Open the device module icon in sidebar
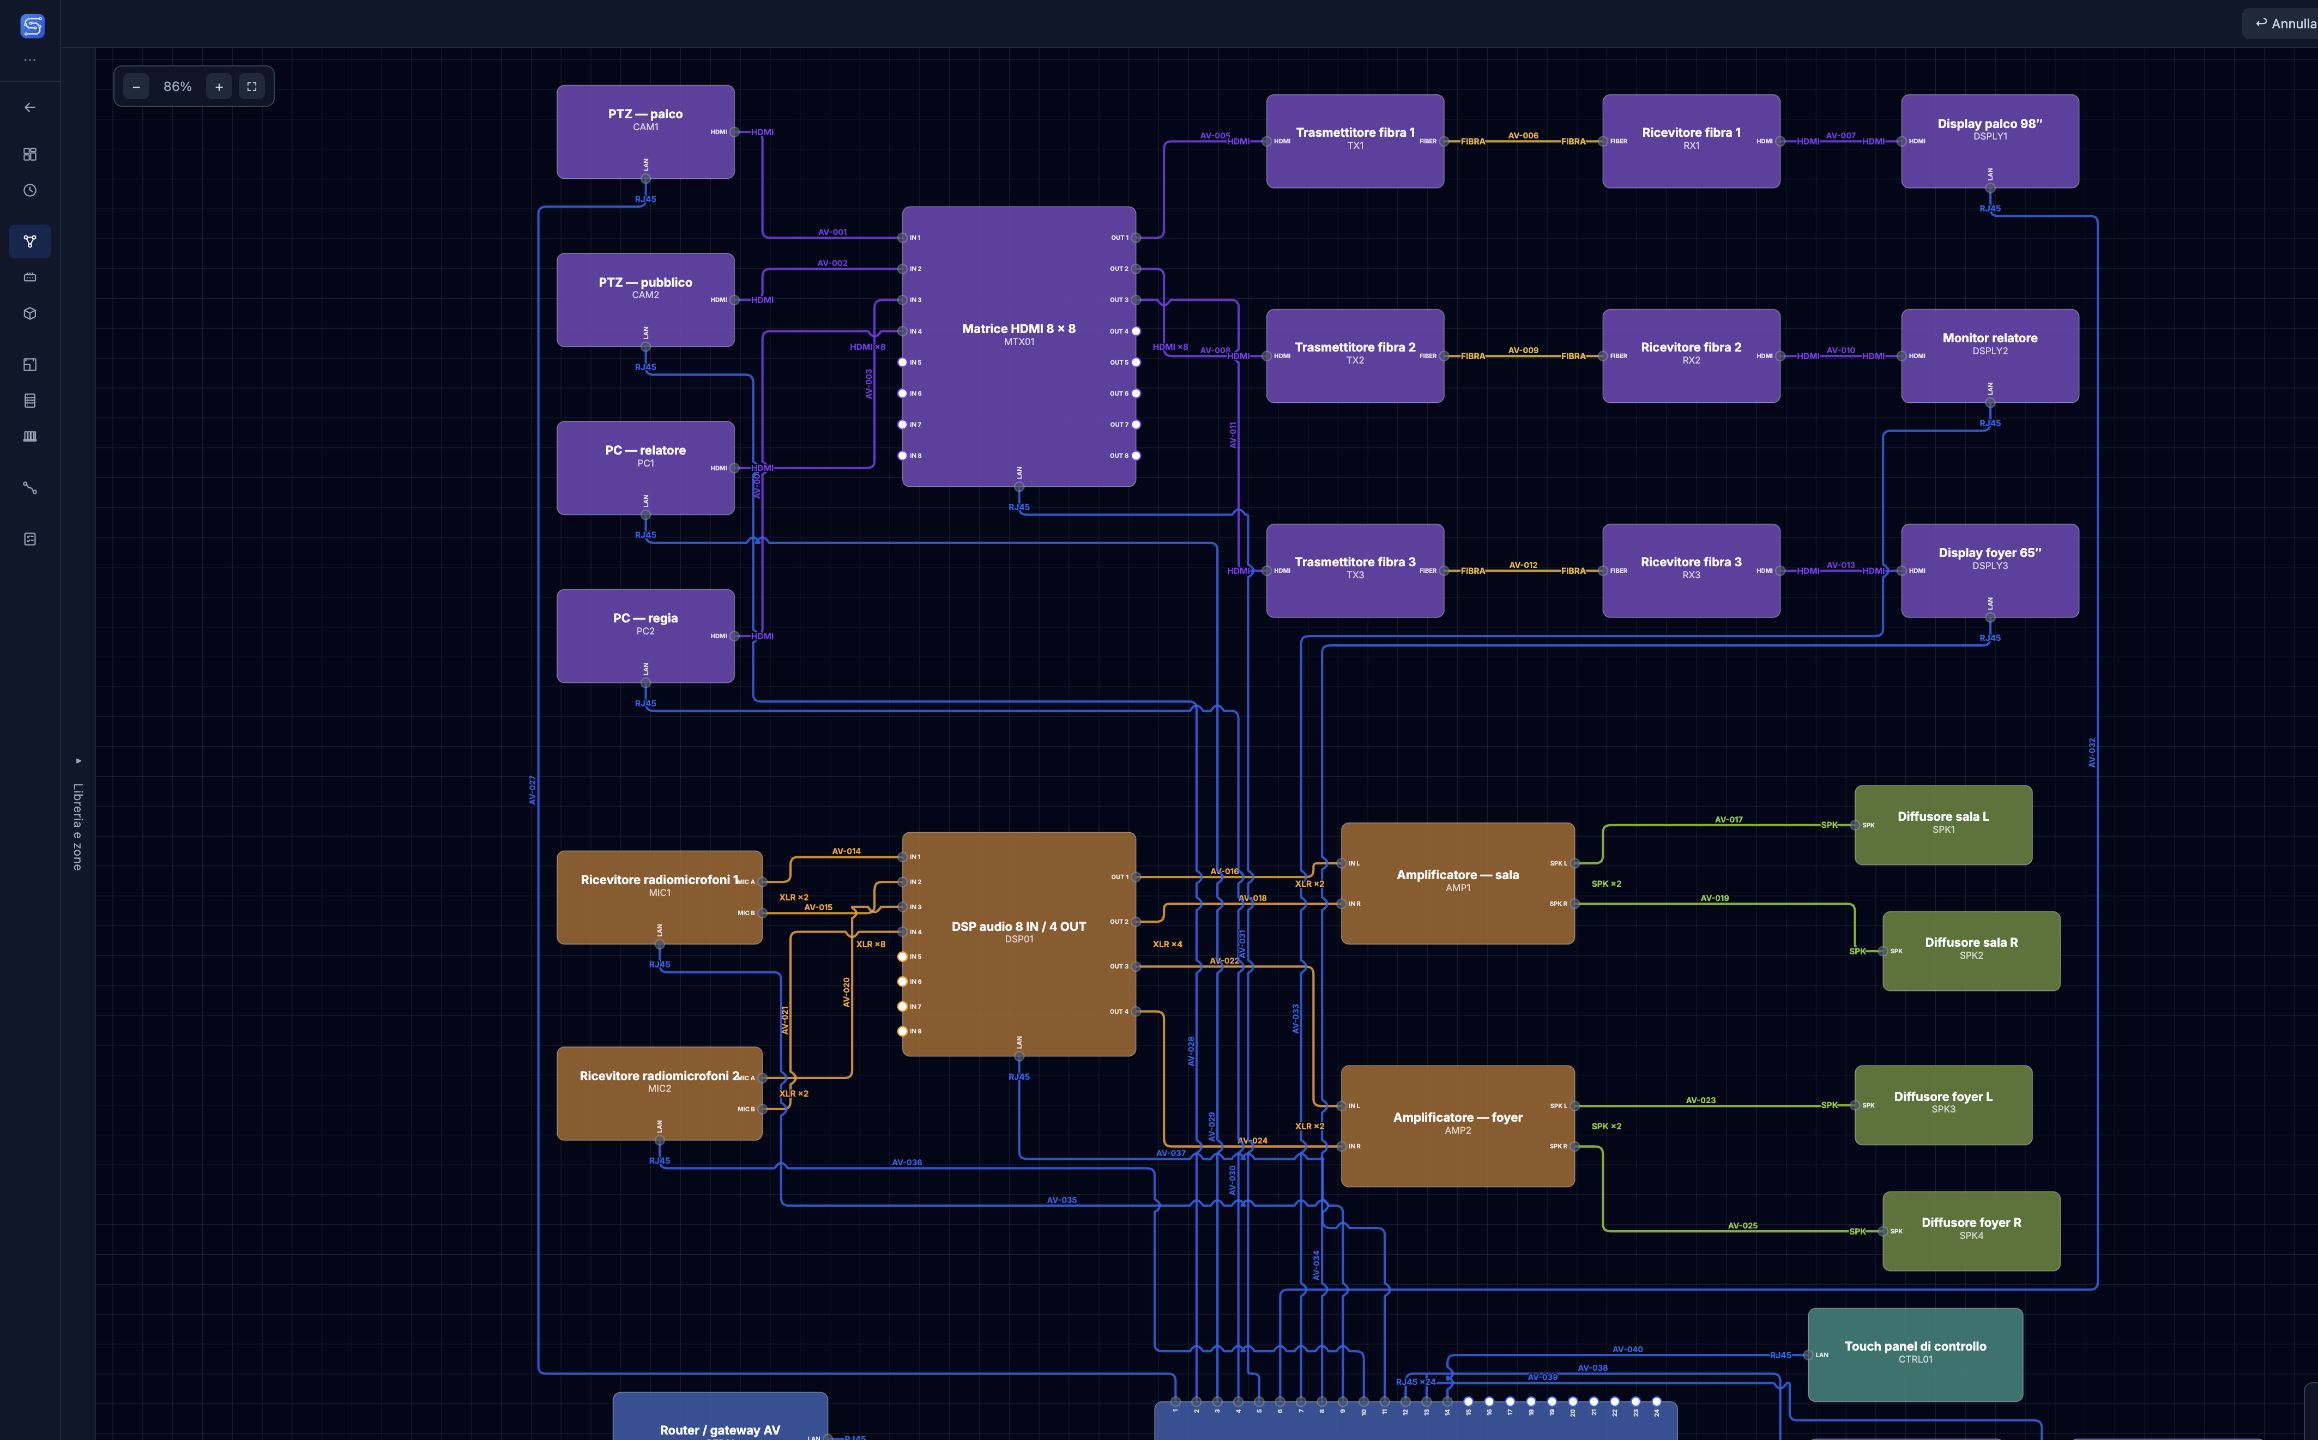2318x1440 pixels. 30,277
